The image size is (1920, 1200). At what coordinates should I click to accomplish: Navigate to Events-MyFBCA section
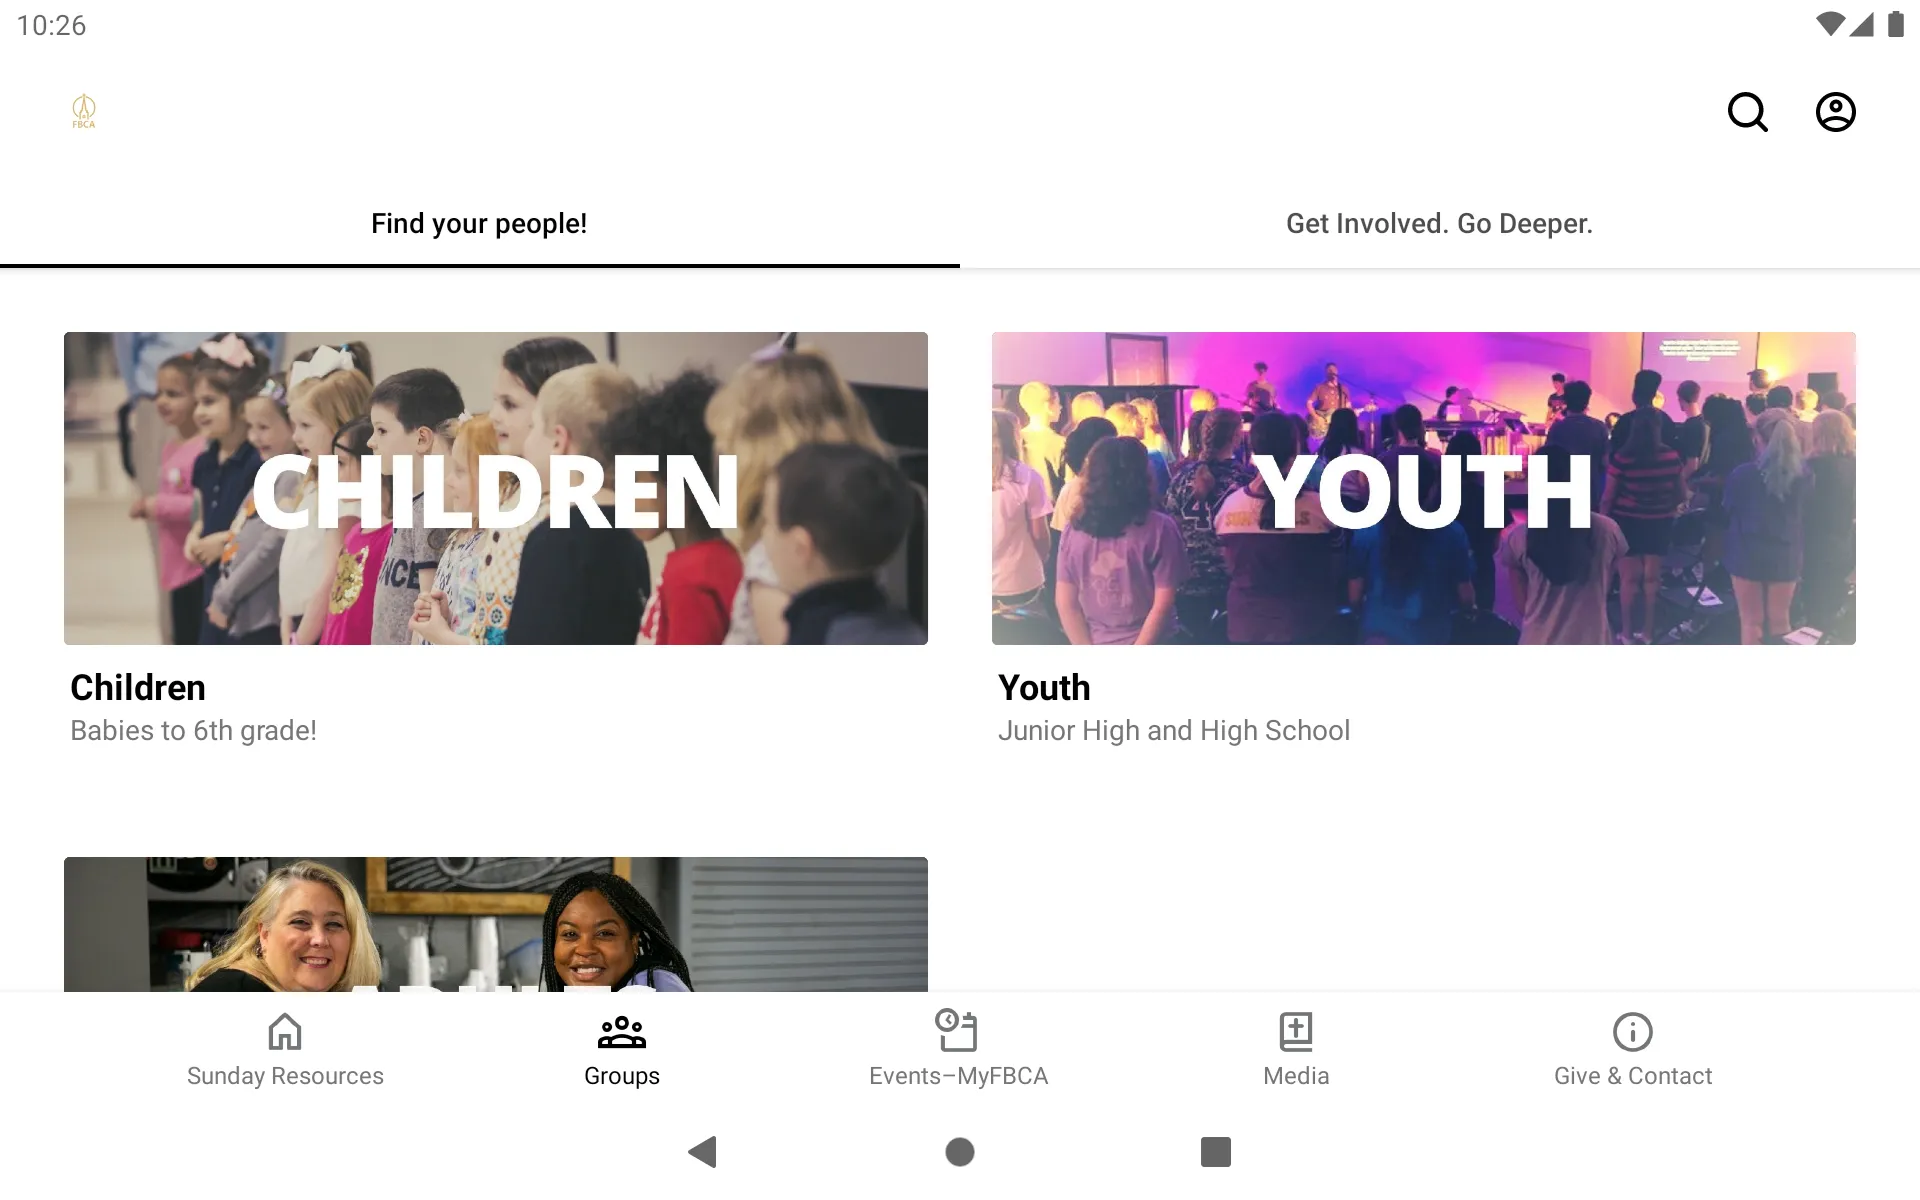(x=959, y=1049)
